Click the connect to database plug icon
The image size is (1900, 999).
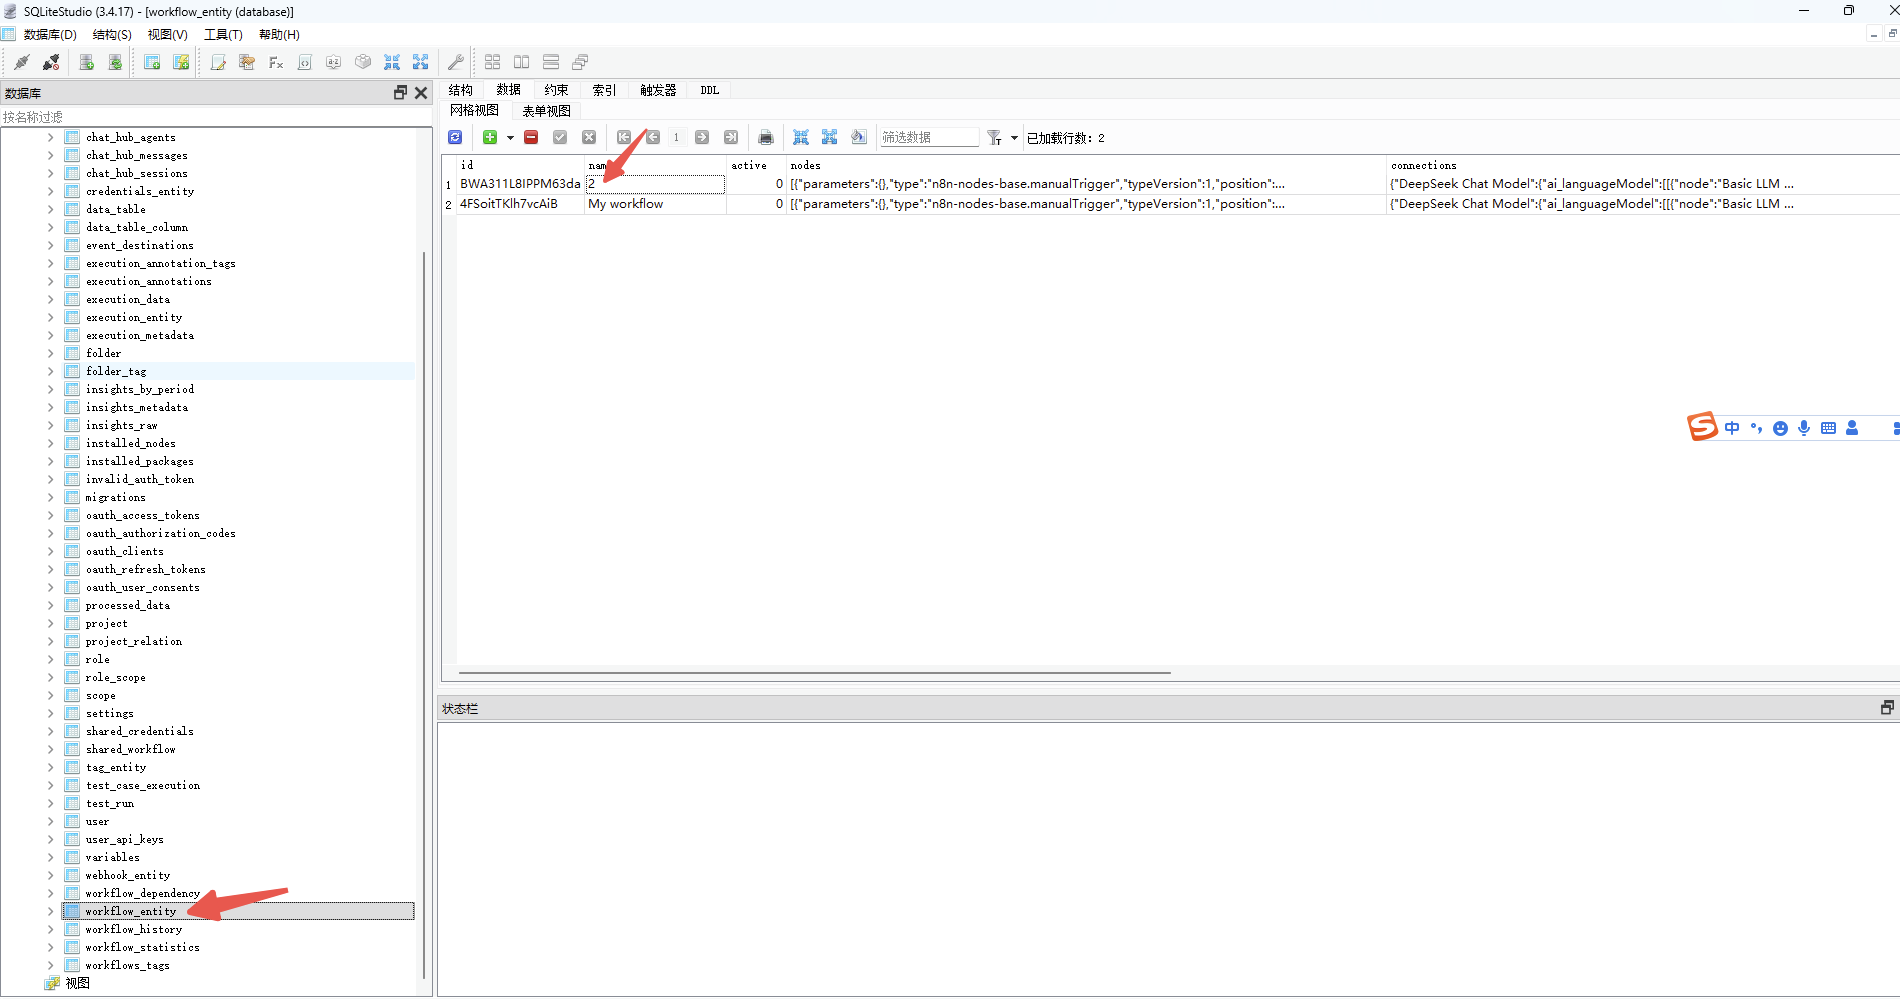point(21,62)
